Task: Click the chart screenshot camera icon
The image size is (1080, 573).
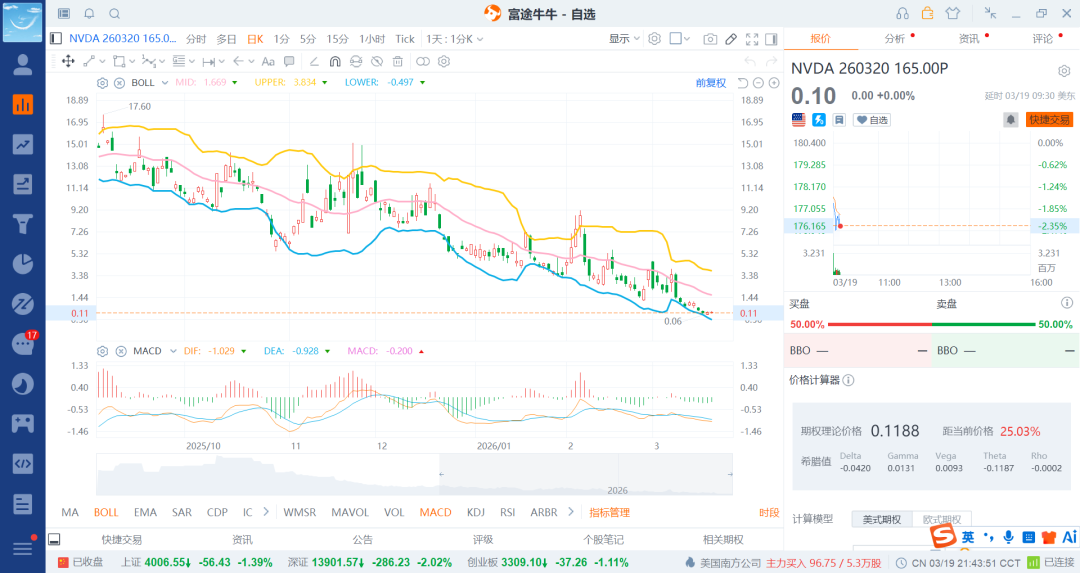Action: (710, 39)
